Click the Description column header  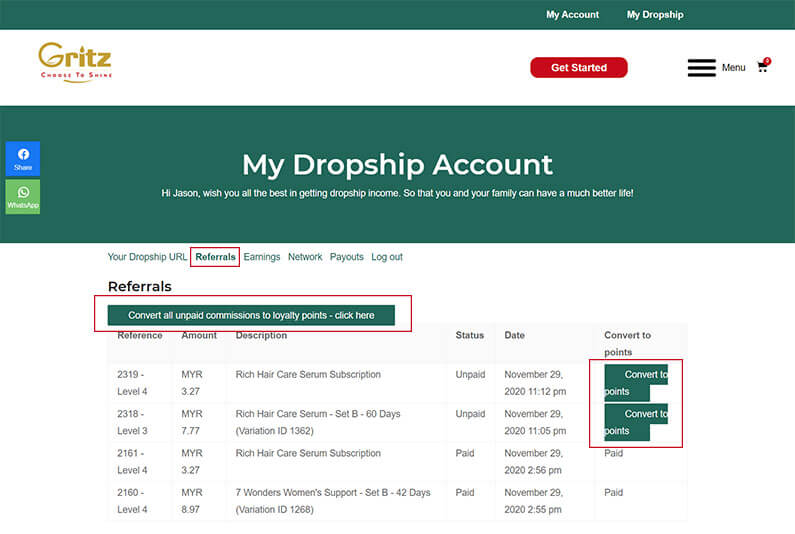pos(261,335)
